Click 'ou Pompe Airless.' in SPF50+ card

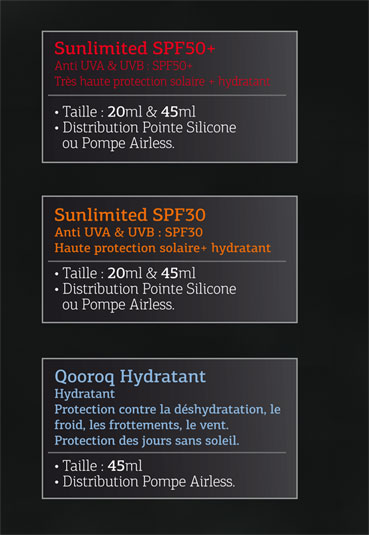(118, 144)
